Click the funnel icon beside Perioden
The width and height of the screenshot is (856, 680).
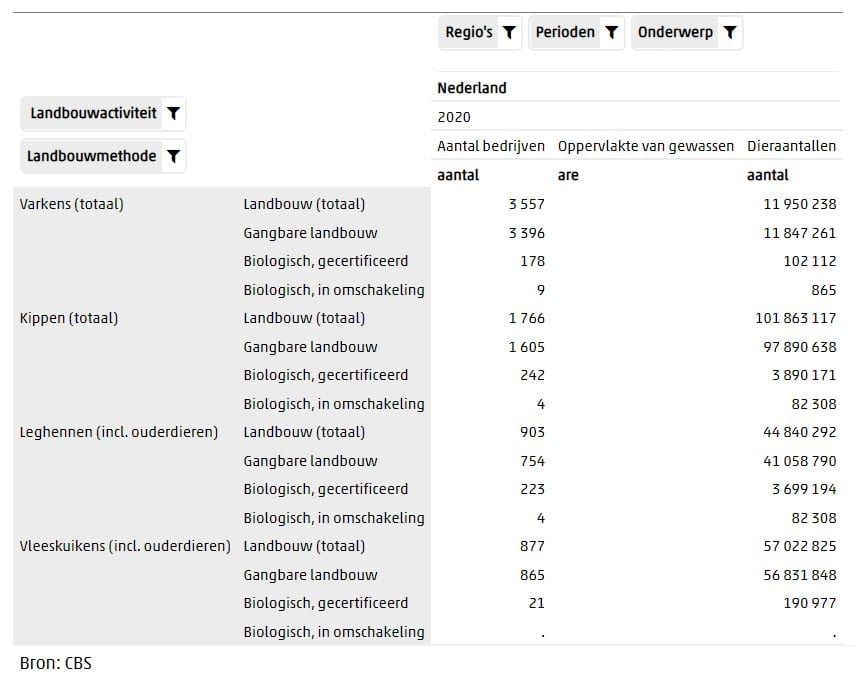[612, 33]
